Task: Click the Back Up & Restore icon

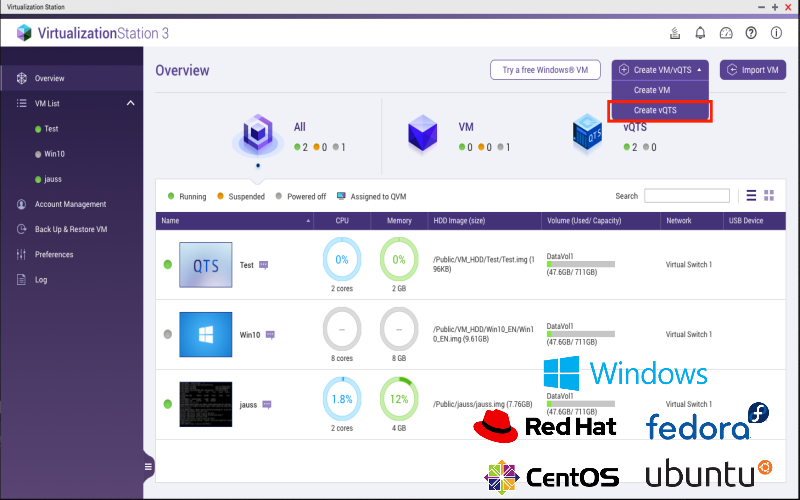Action: pyautogui.click(x=21, y=229)
